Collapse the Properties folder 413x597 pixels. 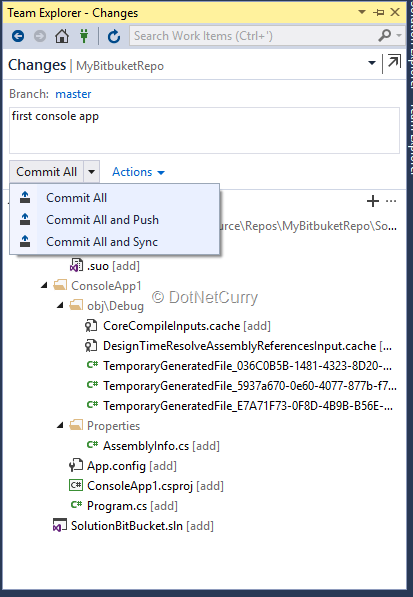pyautogui.click(x=60, y=425)
